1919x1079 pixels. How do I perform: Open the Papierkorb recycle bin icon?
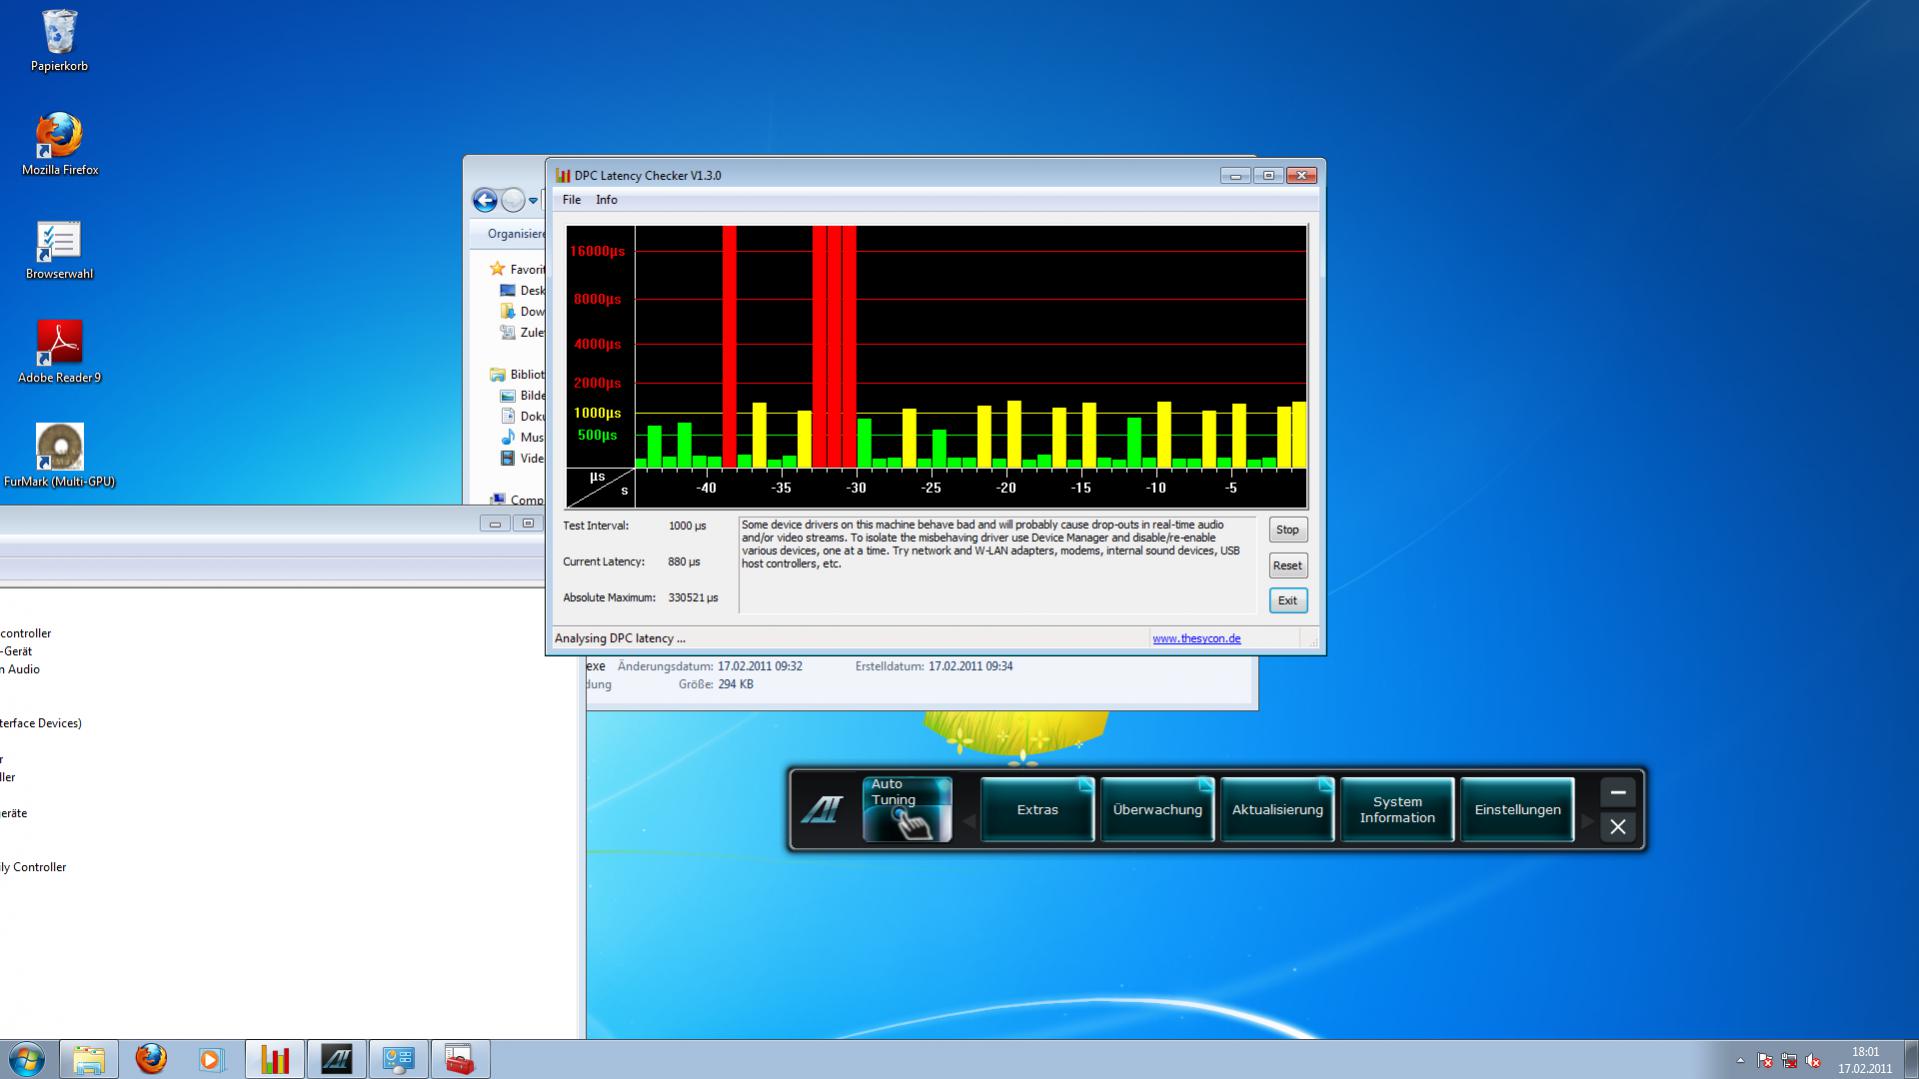pyautogui.click(x=59, y=40)
